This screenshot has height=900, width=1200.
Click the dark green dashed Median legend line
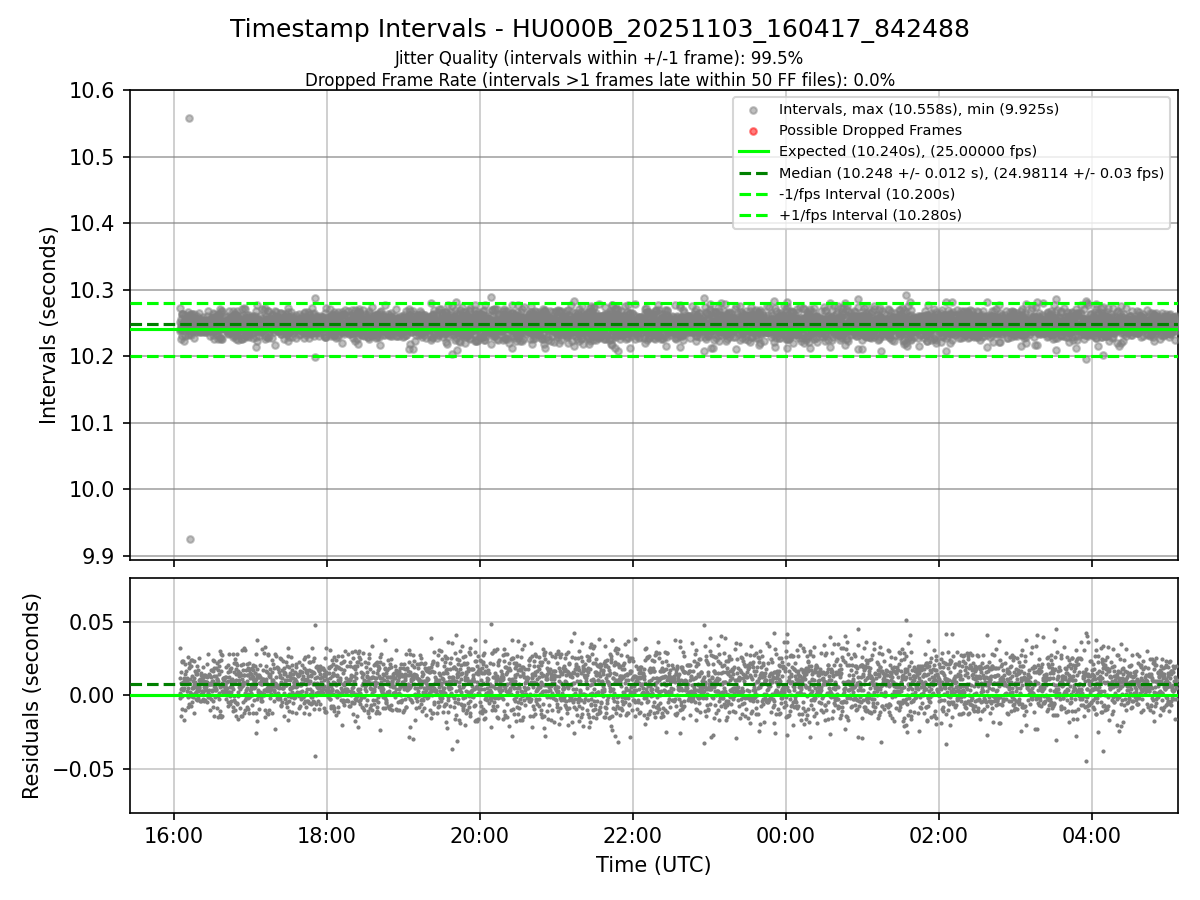(x=754, y=173)
